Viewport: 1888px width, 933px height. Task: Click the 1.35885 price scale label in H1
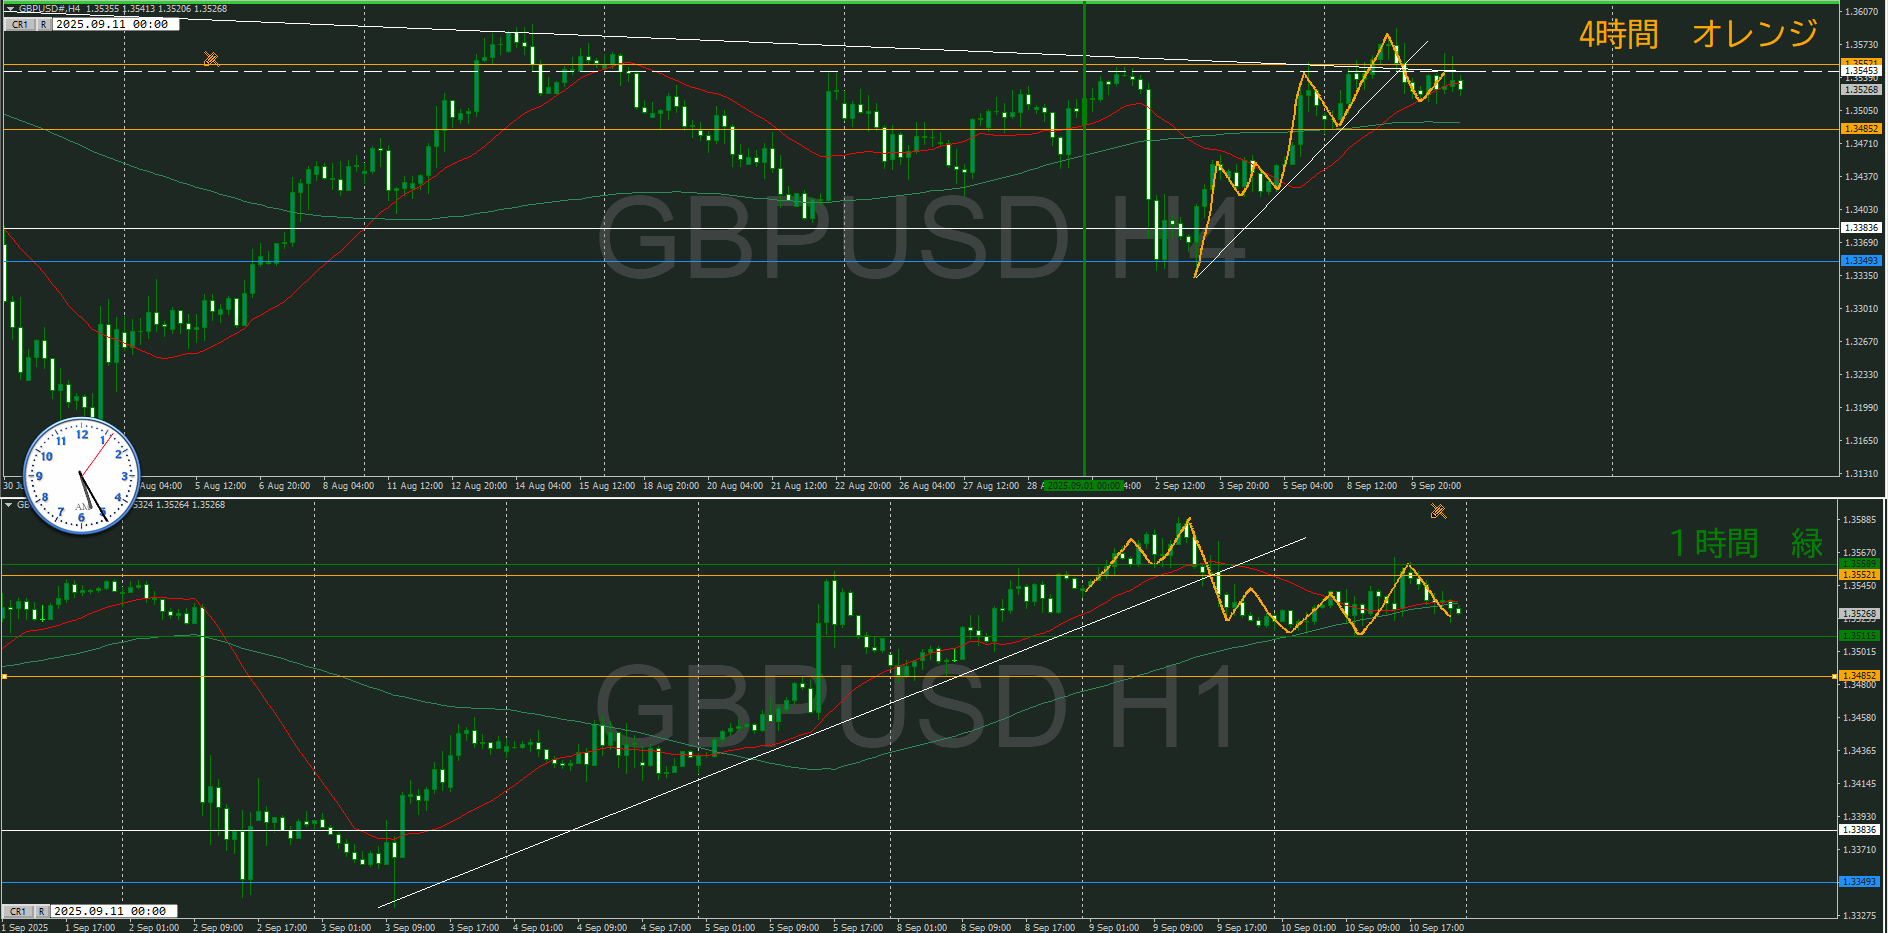pyautogui.click(x=1860, y=520)
